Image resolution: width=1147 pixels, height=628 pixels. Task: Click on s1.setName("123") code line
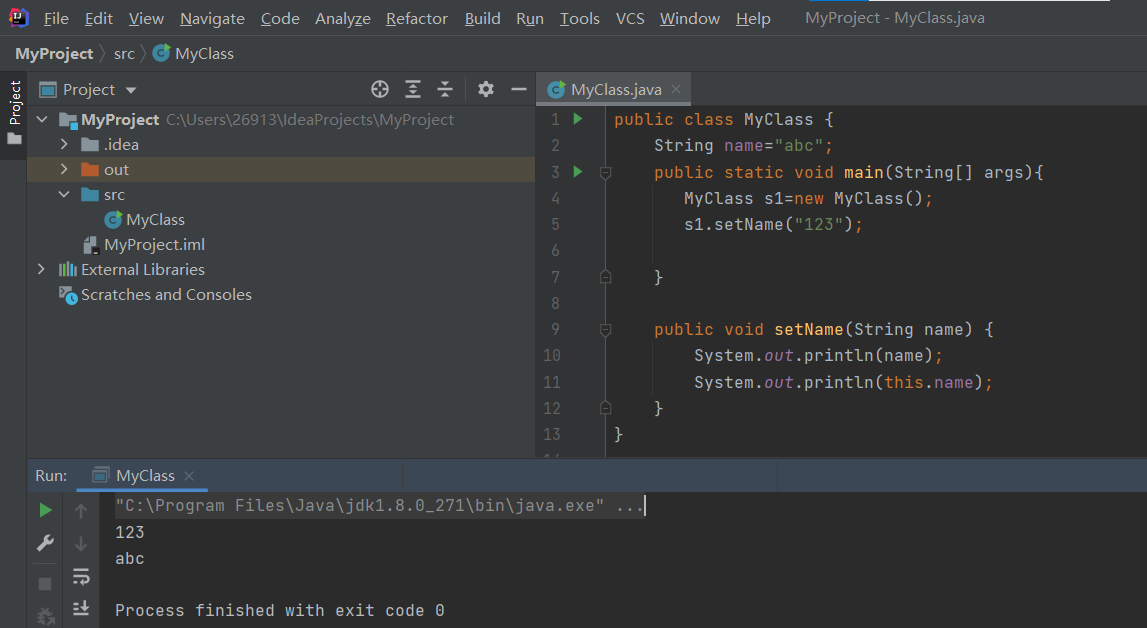tap(773, 224)
